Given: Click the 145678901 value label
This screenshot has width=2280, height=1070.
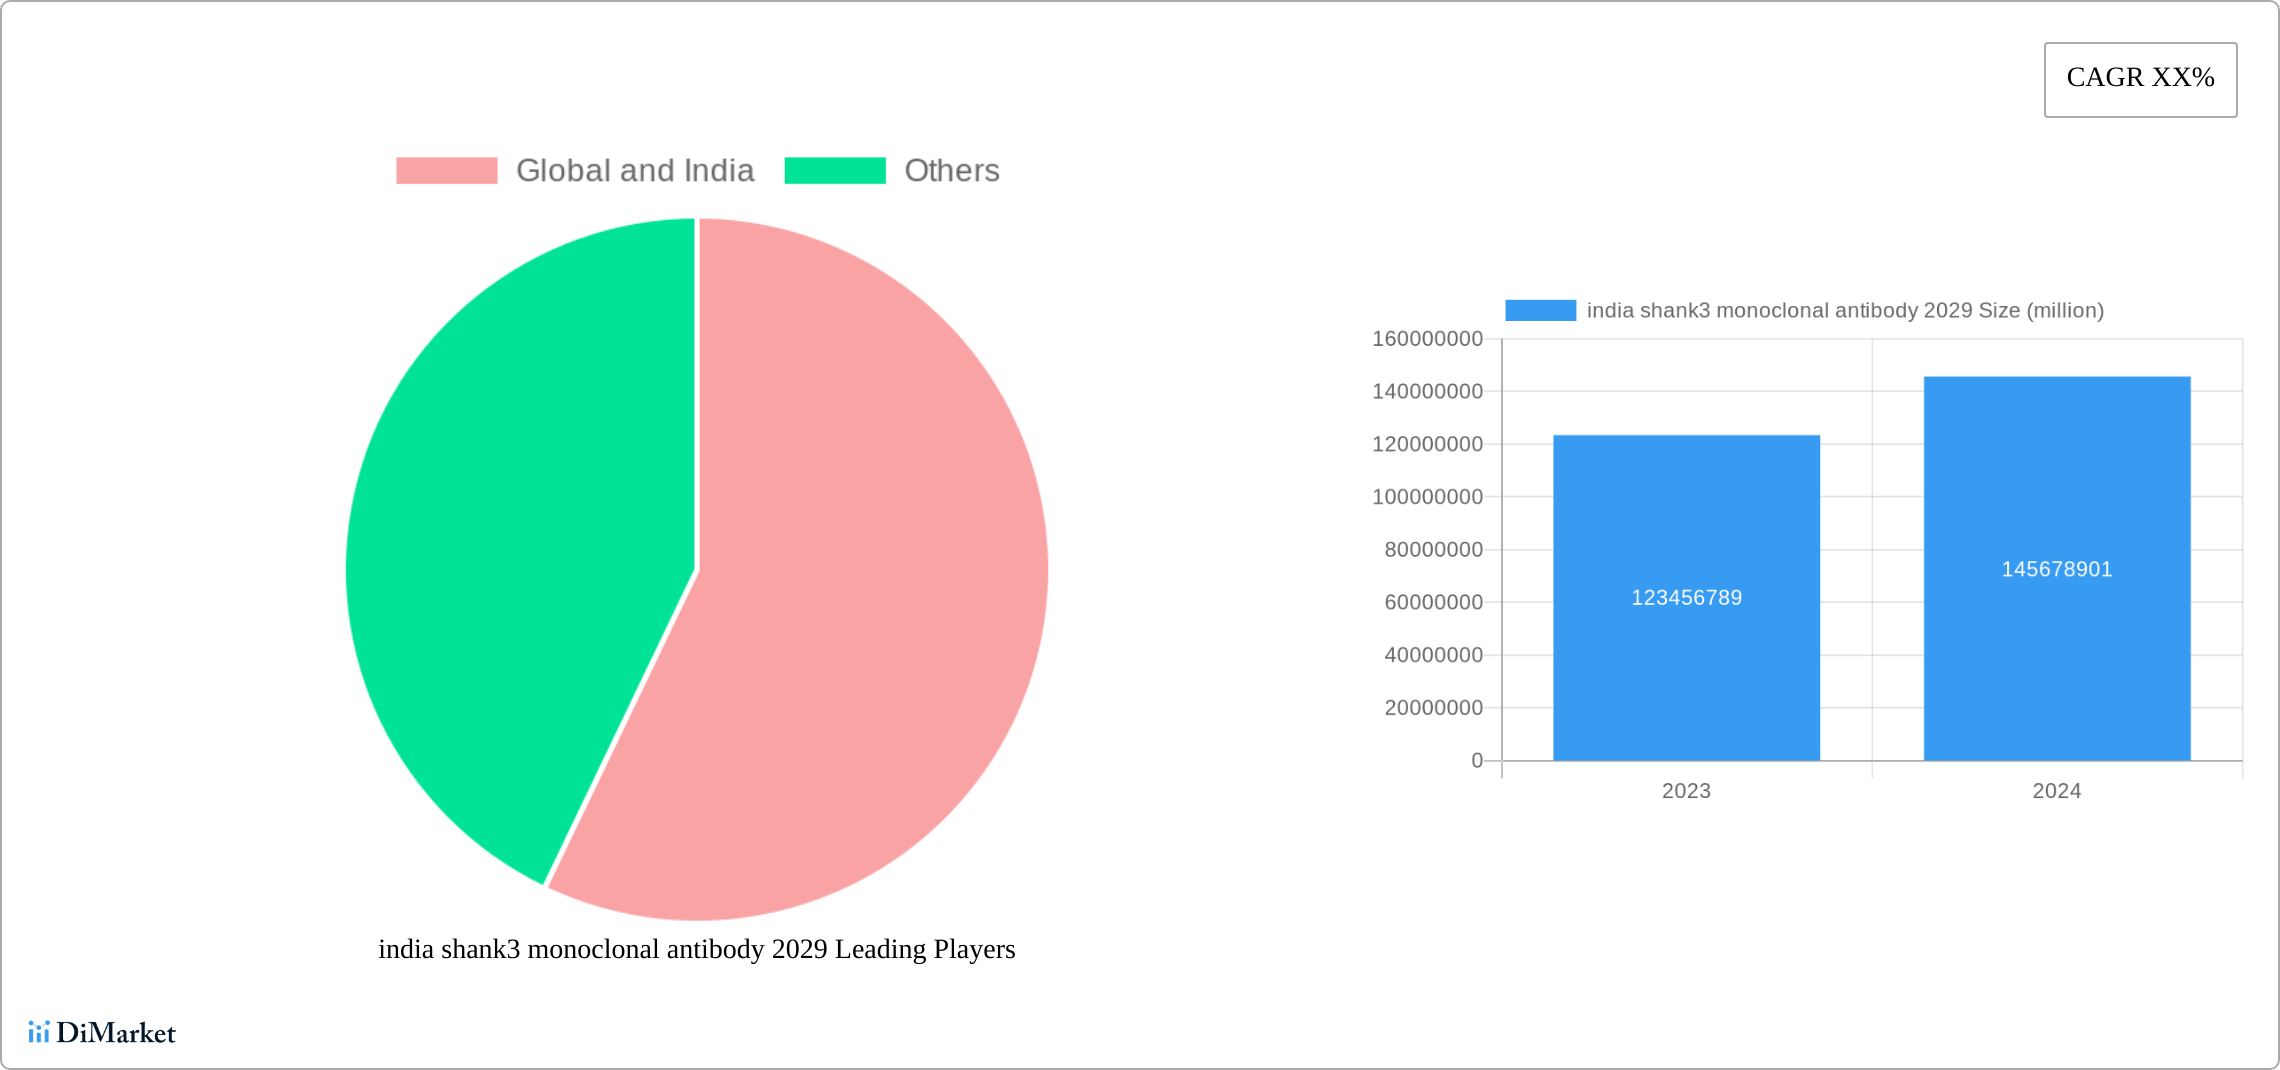Looking at the screenshot, I should point(2057,569).
